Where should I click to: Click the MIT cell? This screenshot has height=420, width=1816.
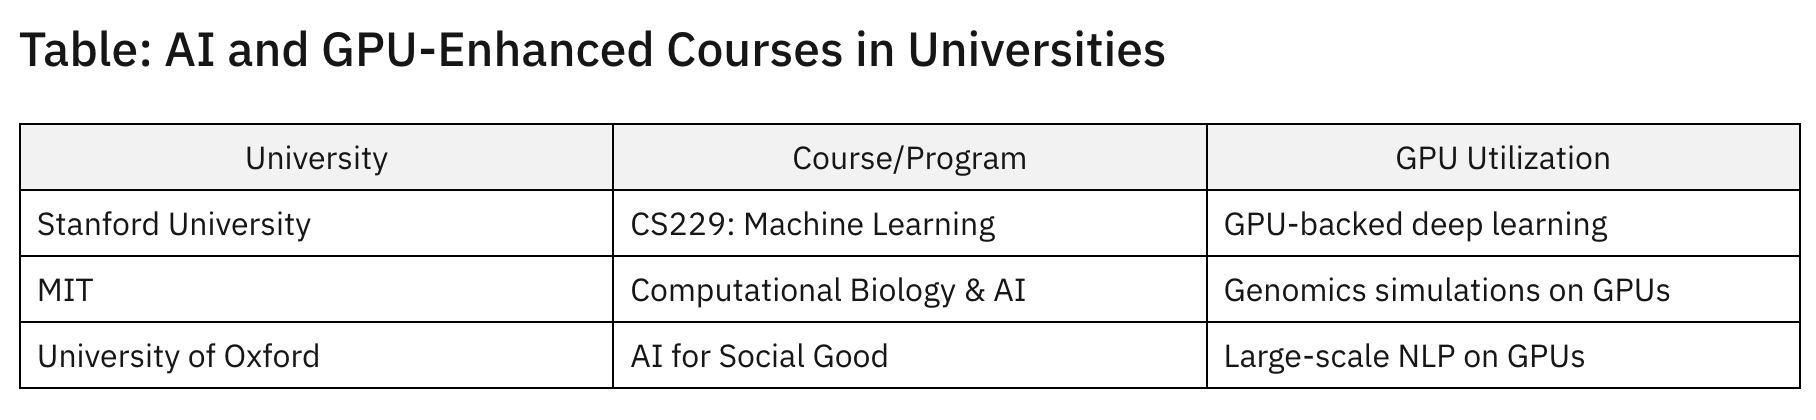pyautogui.click(x=65, y=290)
